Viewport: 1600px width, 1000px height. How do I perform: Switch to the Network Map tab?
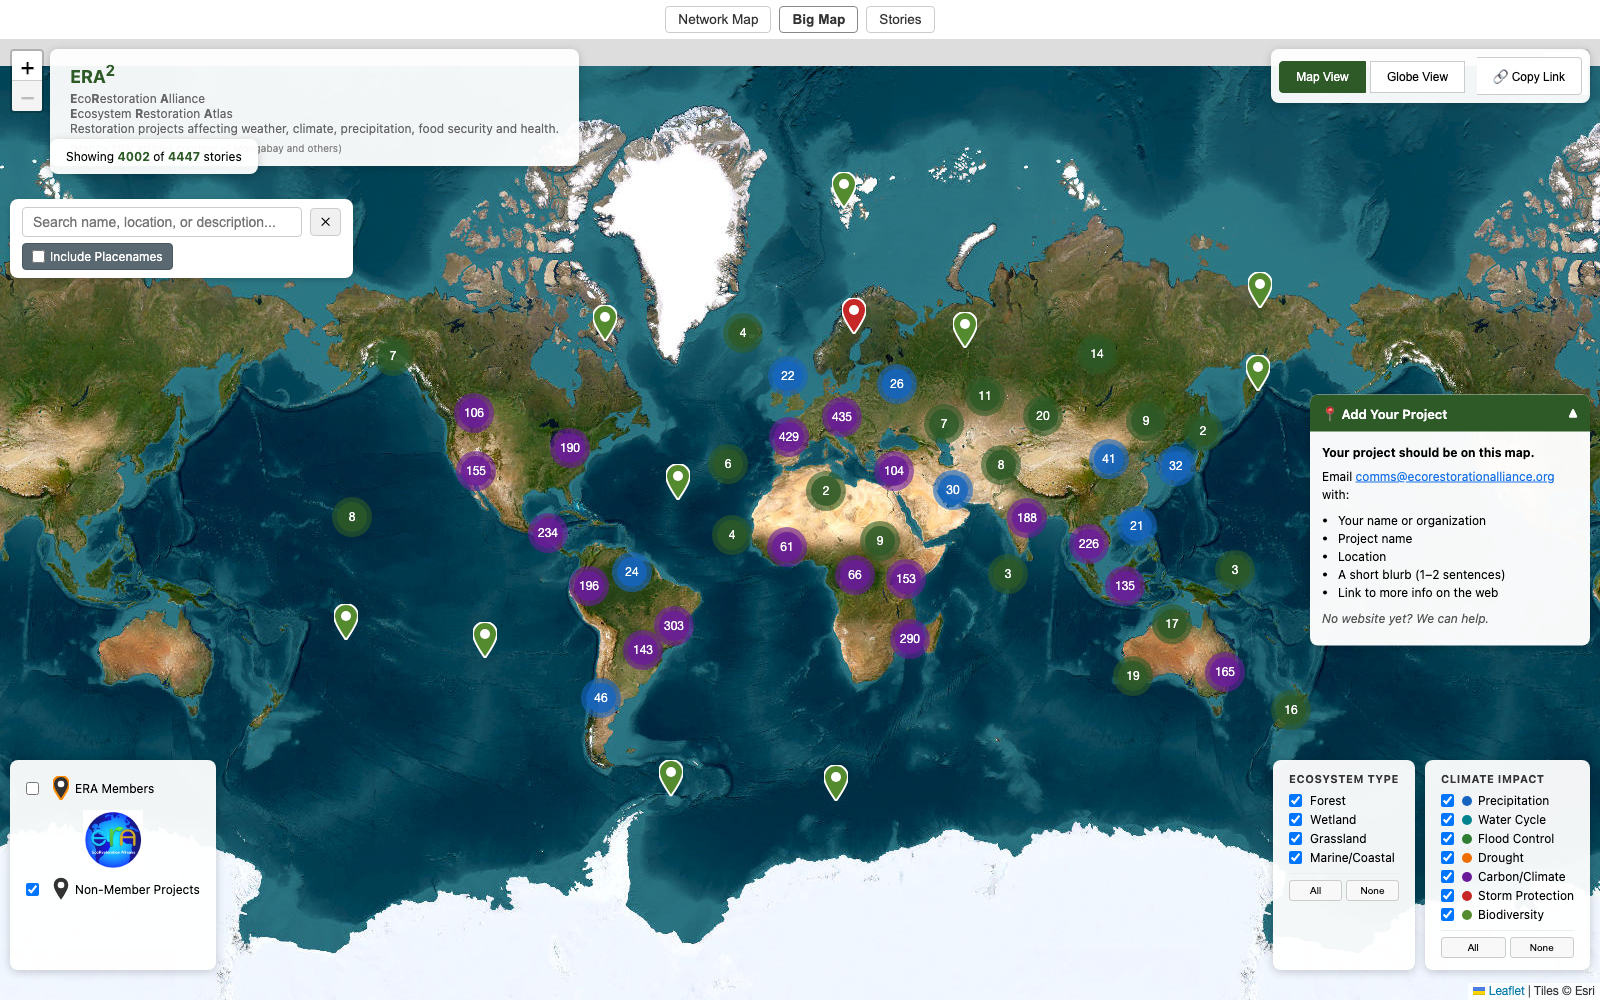[718, 19]
